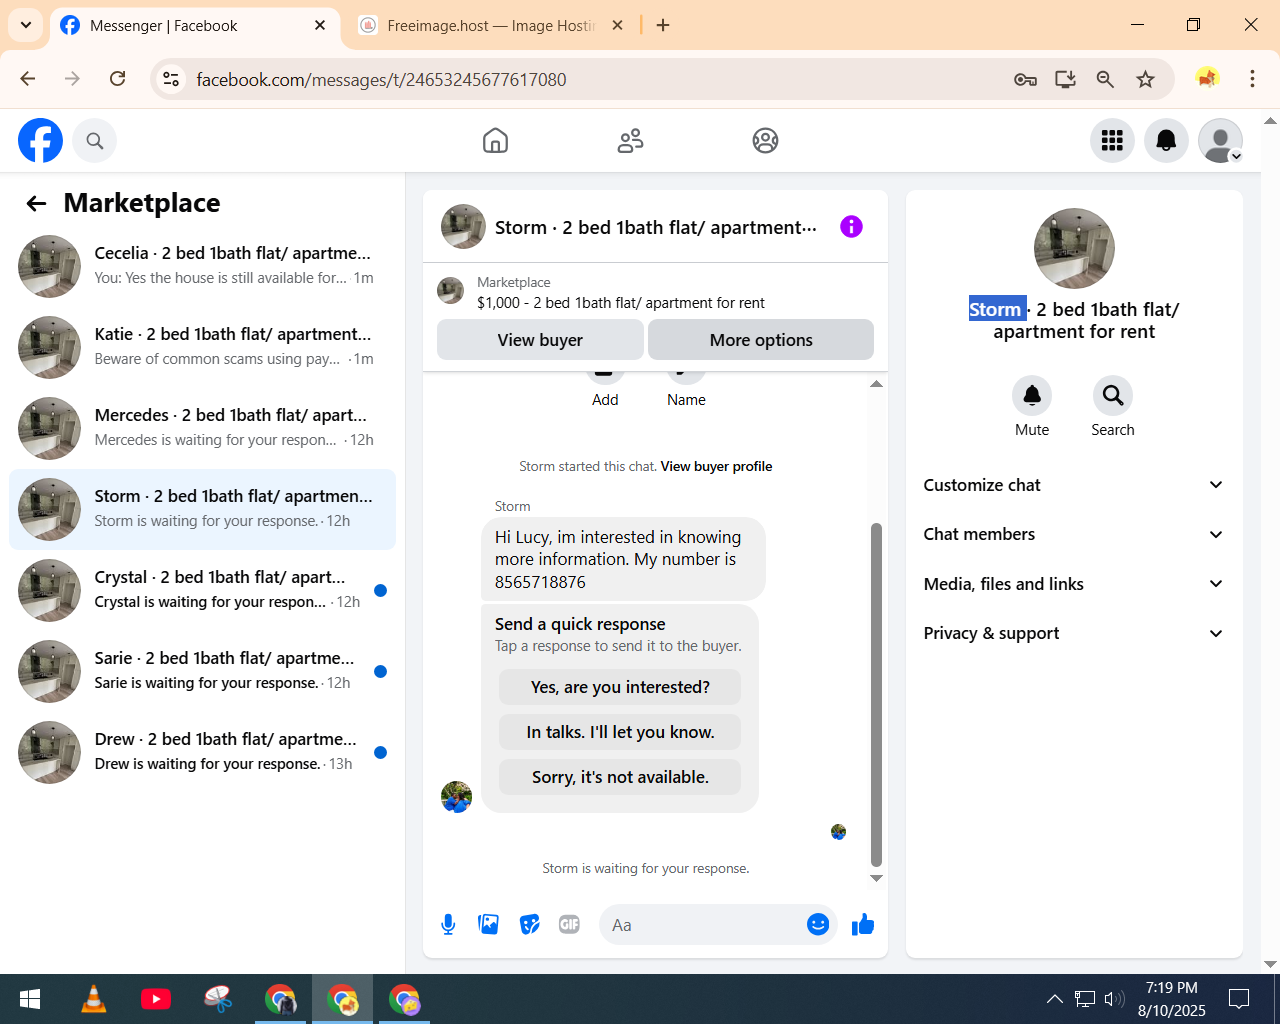Screen dimensions: 1280x1024
Task: Search in conversation magnifier icon
Action: tap(1113, 396)
